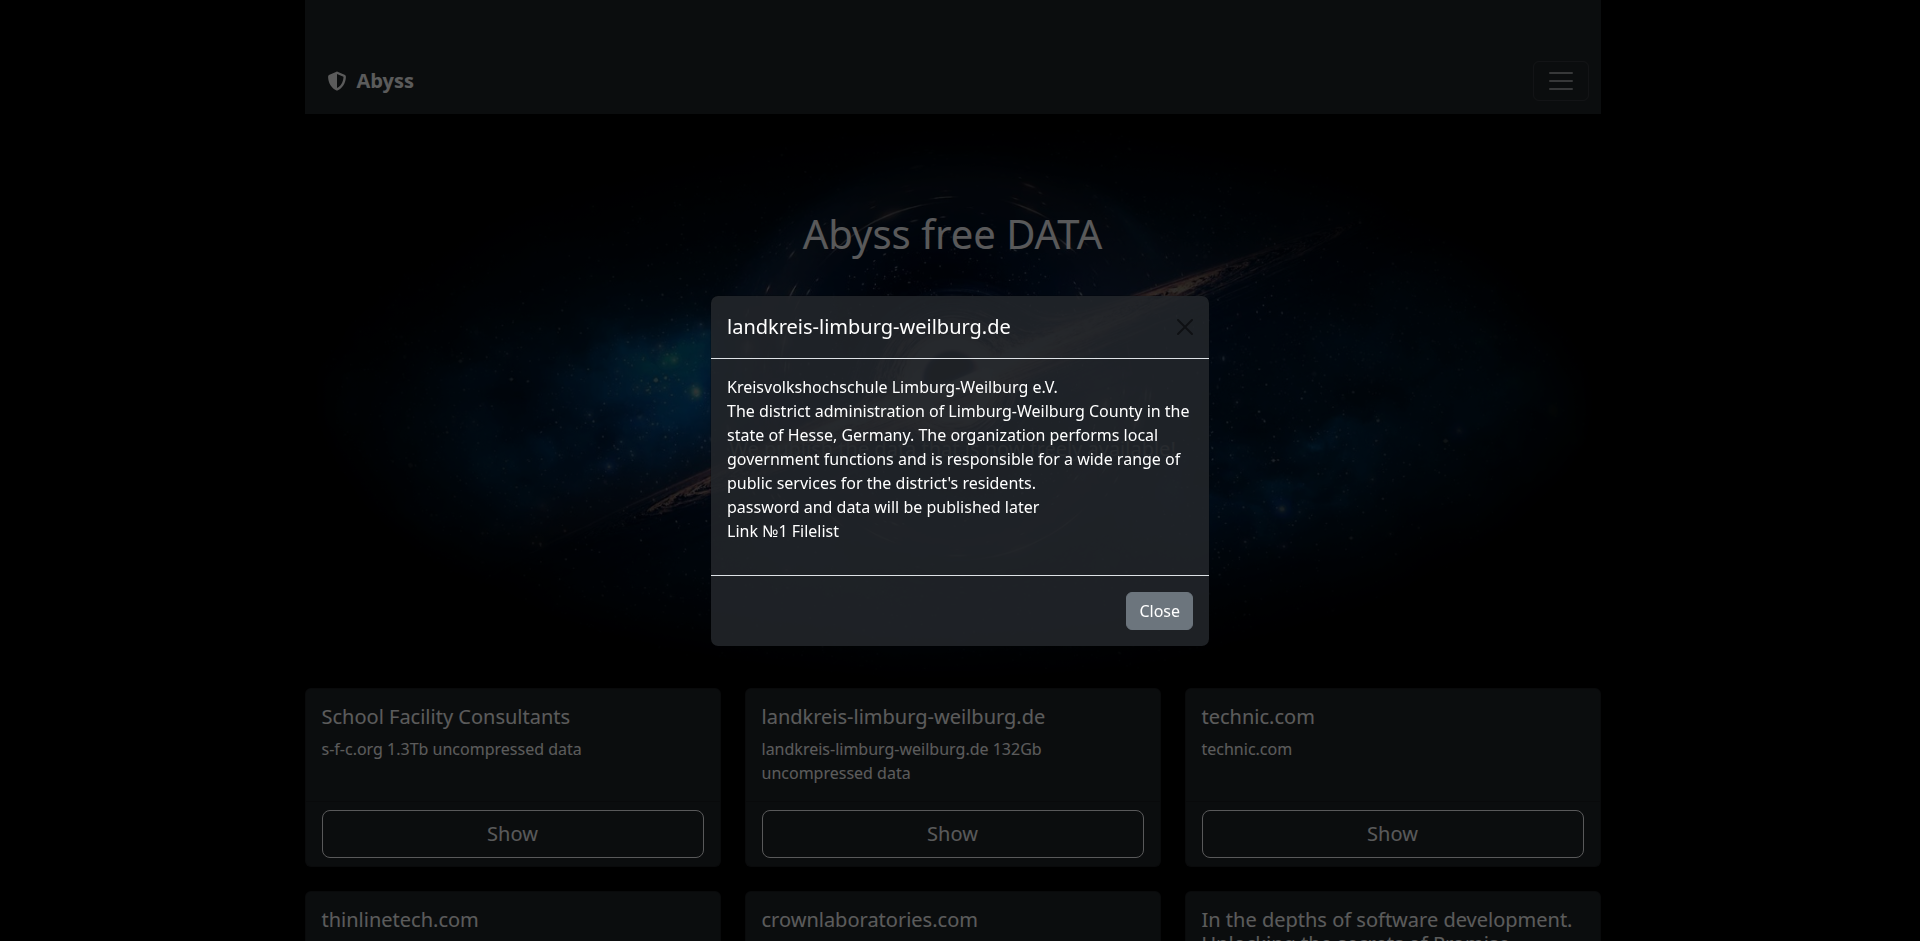This screenshot has height=941, width=1920.
Task: Show School Facility Consultants details
Action: click(x=512, y=834)
